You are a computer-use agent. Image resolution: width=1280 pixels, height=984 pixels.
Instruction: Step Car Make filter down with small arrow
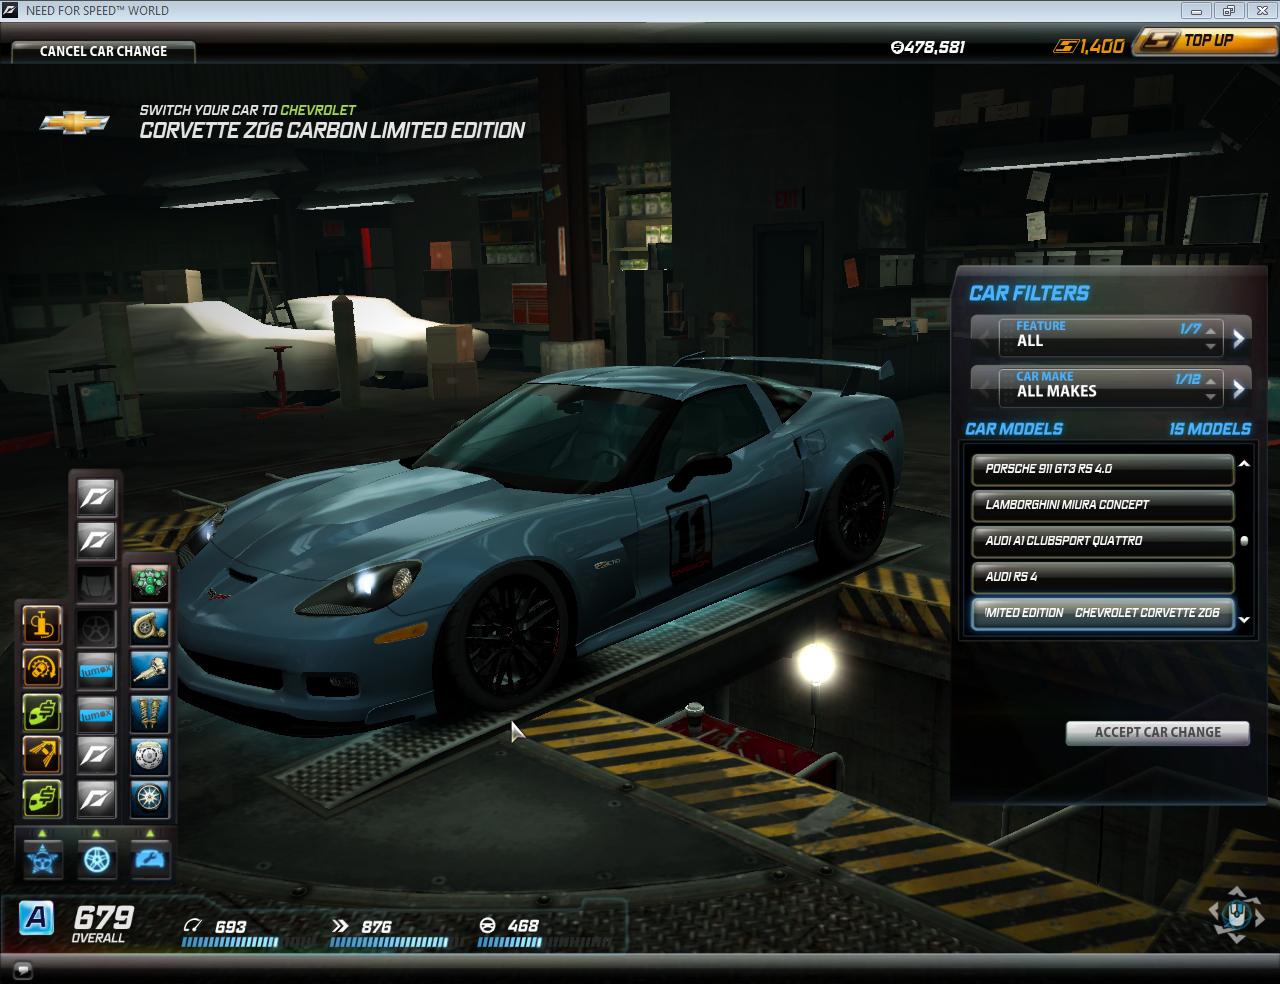1211,396
